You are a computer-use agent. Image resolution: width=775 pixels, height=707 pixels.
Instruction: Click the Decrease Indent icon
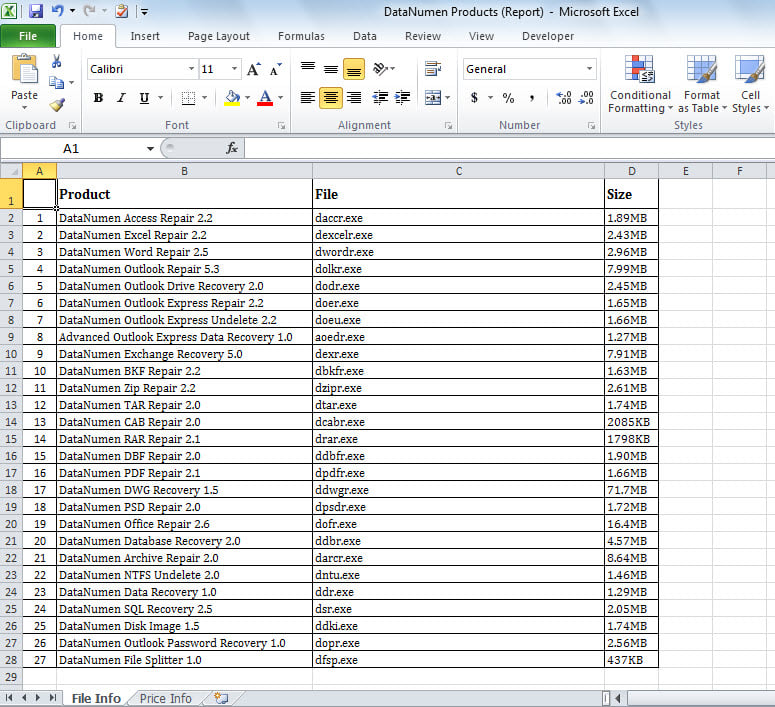[x=380, y=97]
